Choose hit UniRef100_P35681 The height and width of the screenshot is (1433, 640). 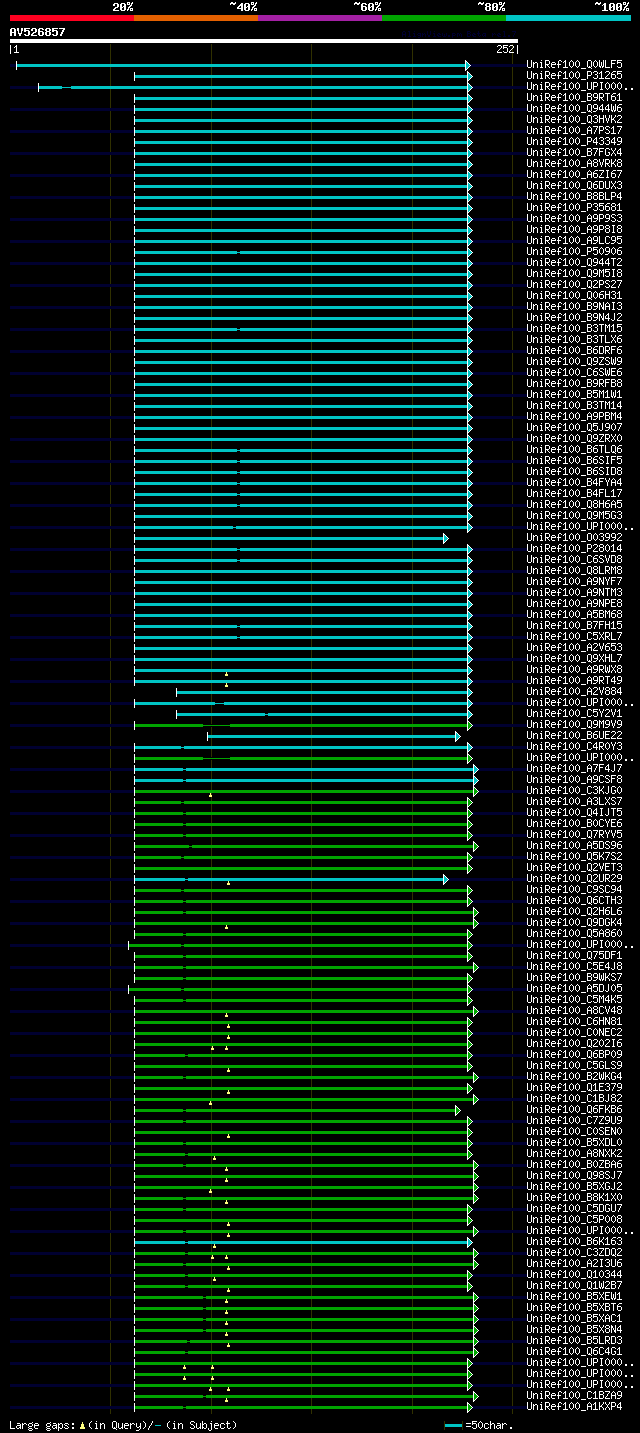coord(574,208)
